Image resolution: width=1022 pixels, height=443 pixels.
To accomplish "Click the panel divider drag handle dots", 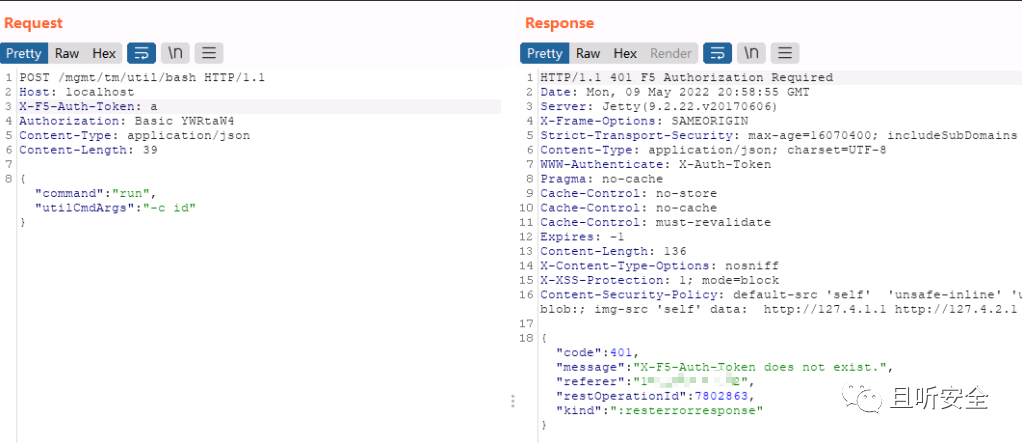I will pos(512,401).
